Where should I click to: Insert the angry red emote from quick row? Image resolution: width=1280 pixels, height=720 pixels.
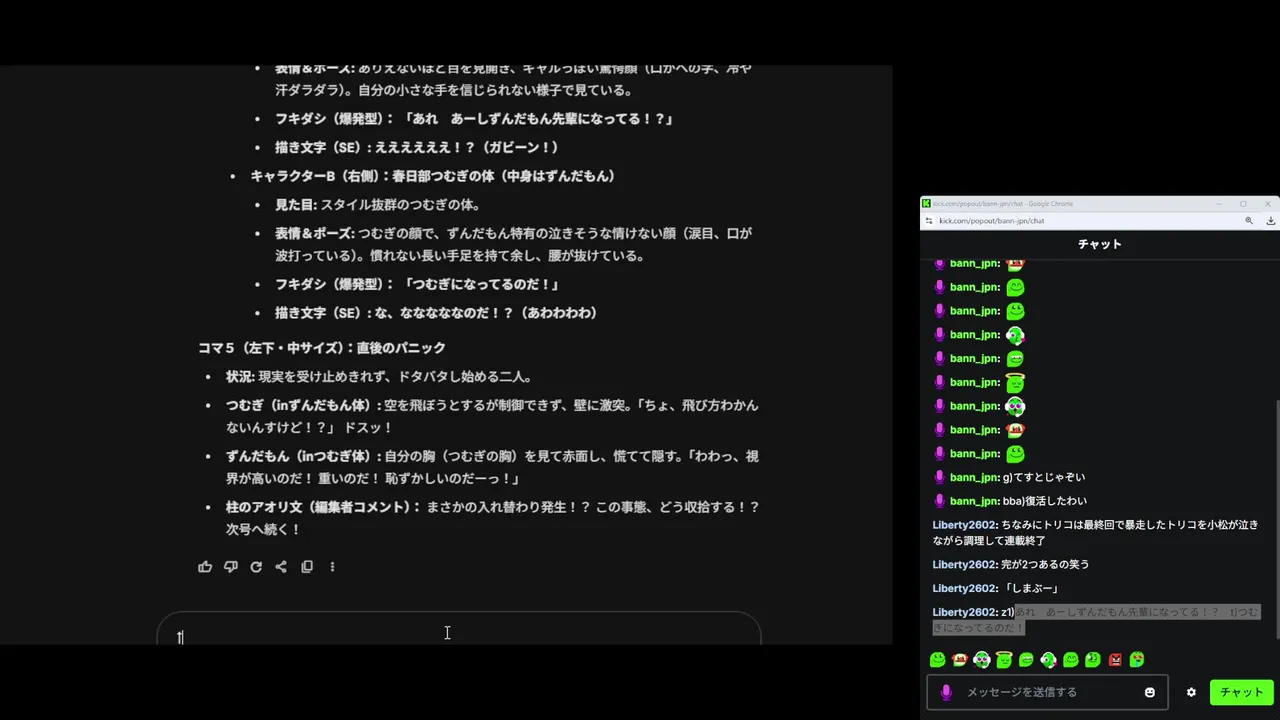pyautogui.click(x=1115, y=660)
